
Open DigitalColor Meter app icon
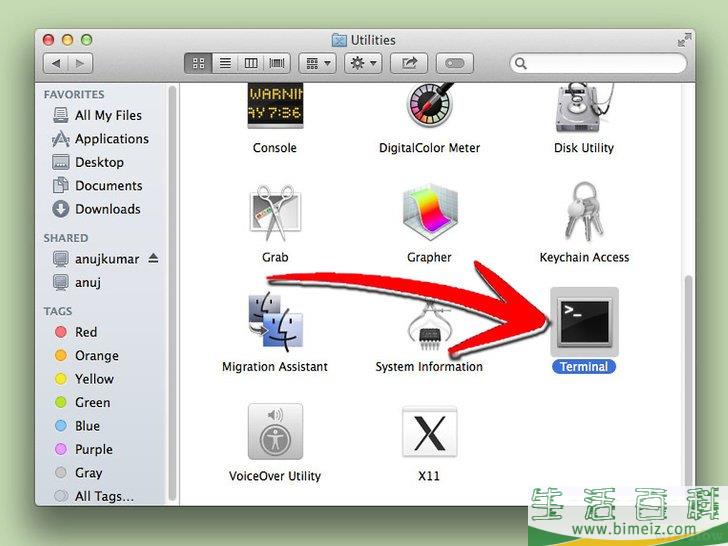tap(430, 106)
